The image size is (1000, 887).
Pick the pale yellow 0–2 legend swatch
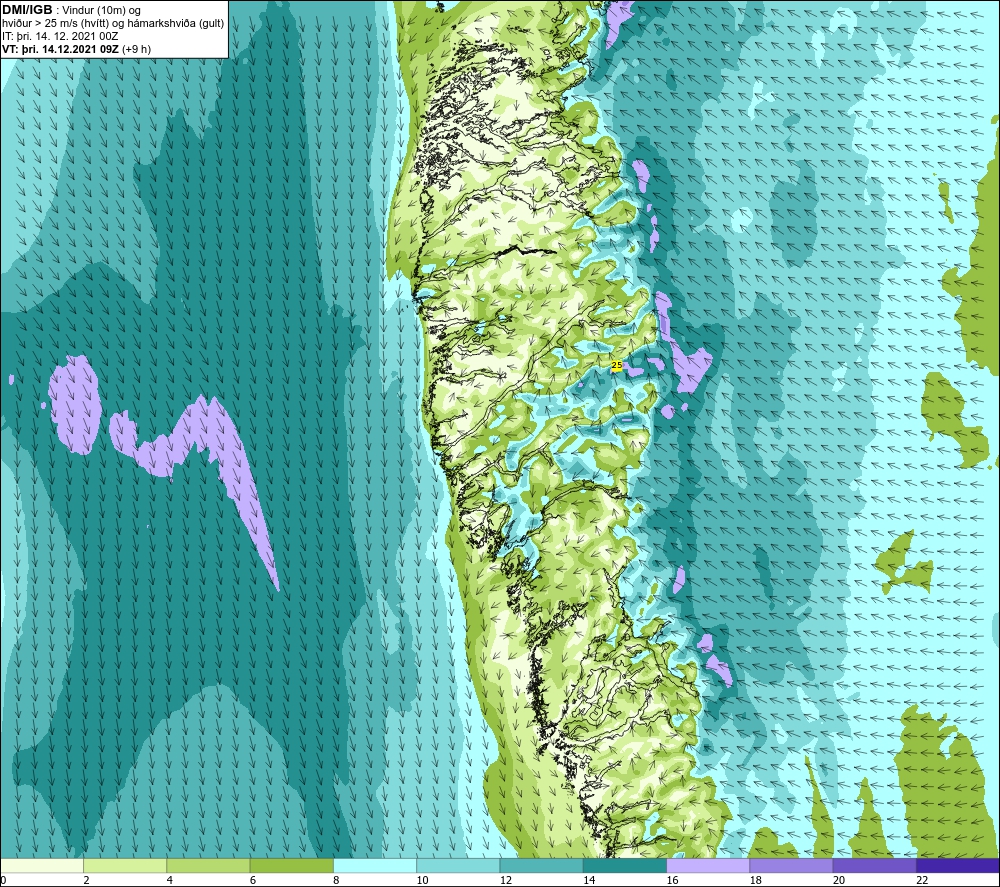tap(42, 865)
